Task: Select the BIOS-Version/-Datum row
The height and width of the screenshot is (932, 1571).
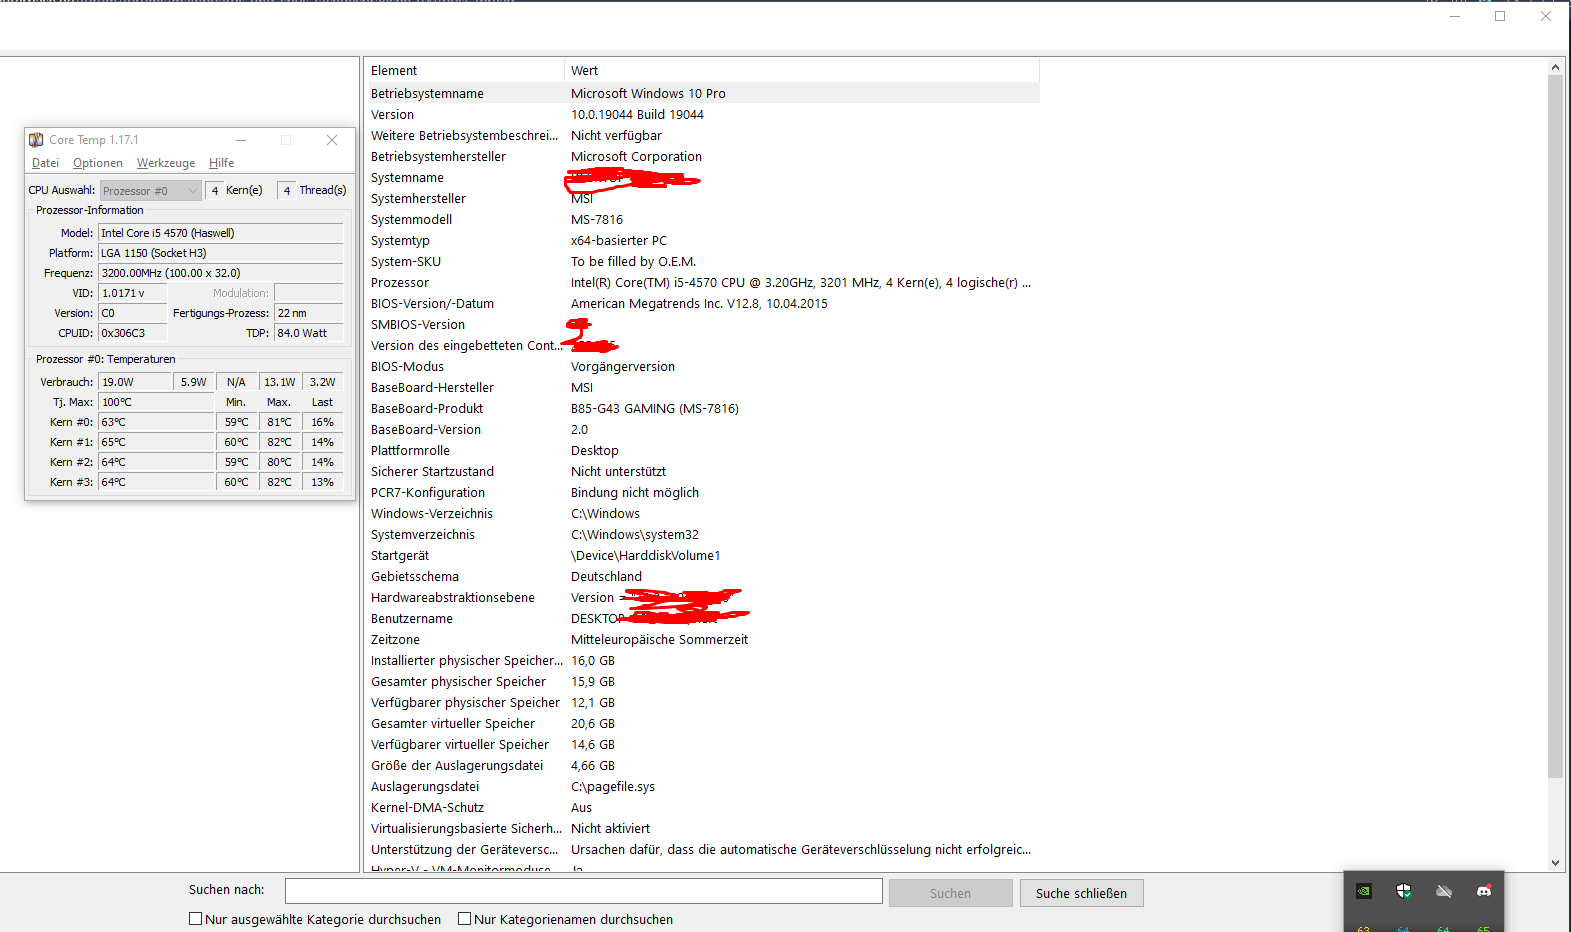Action: (702, 303)
